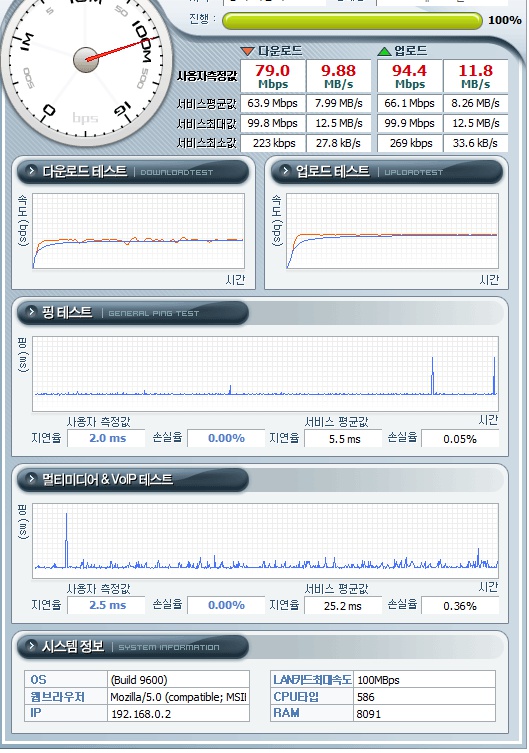Click the CPU타입 label cell
Viewport: 529px width, 753px height.
tap(312, 696)
